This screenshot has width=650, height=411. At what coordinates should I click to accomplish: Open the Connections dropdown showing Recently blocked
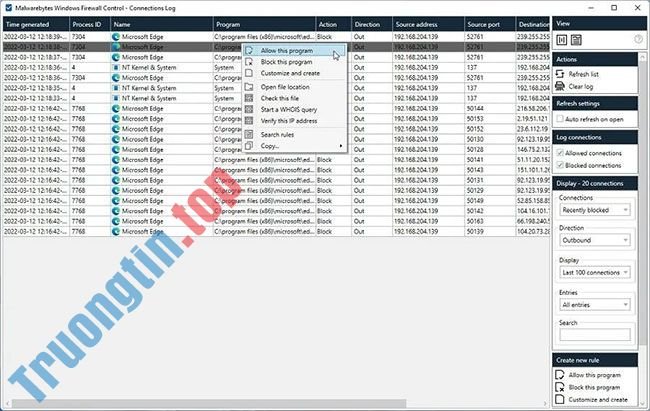click(x=594, y=210)
